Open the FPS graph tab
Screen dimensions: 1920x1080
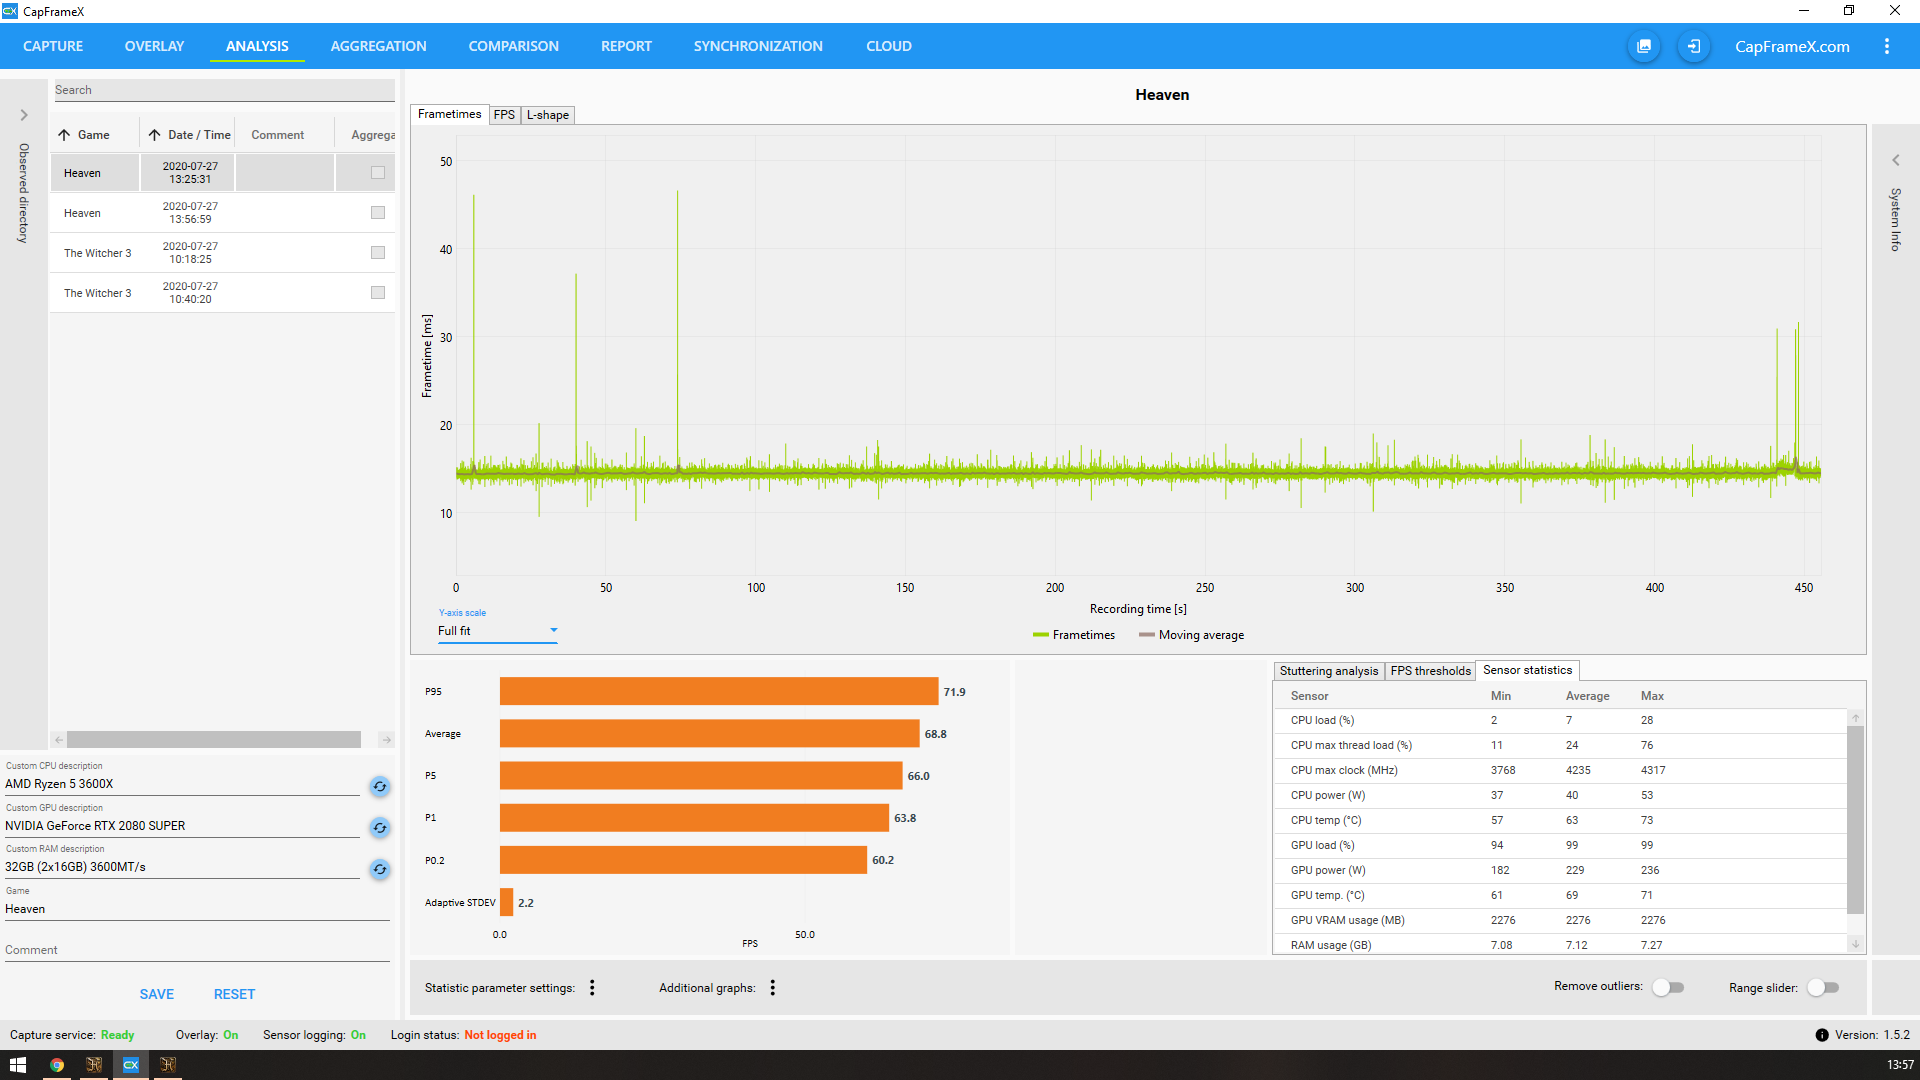point(504,114)
